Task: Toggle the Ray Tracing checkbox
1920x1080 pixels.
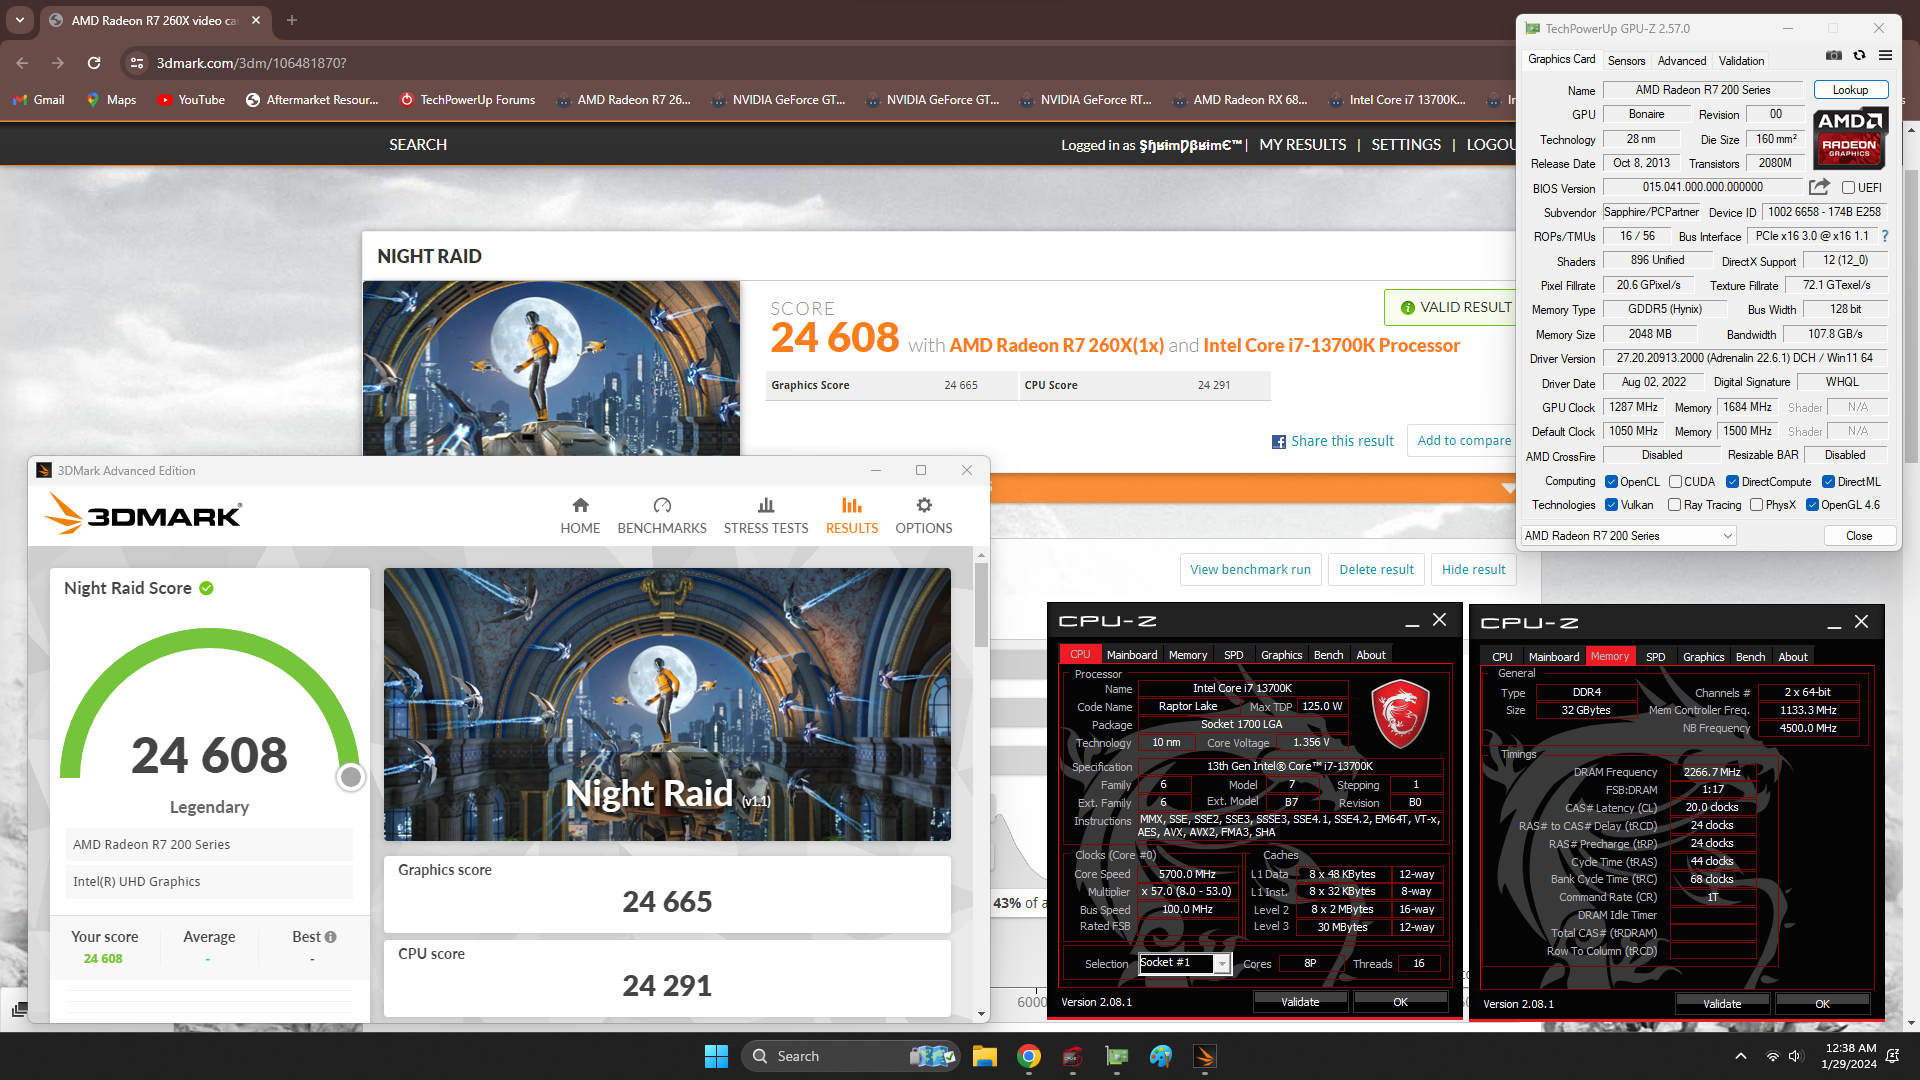Action: coord(1674,505)
